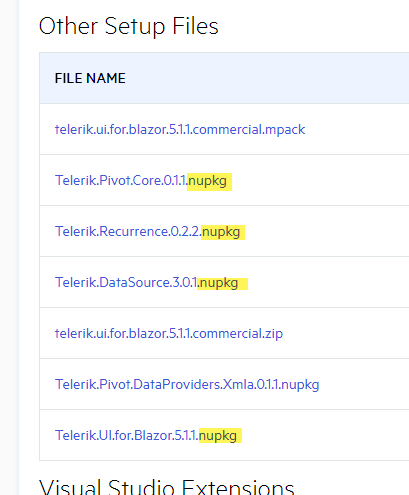Click the Telerik.Recurrence.0.2.2.nupkg link
This screenshot has height=495, width=409.
[x=147, y=232]
